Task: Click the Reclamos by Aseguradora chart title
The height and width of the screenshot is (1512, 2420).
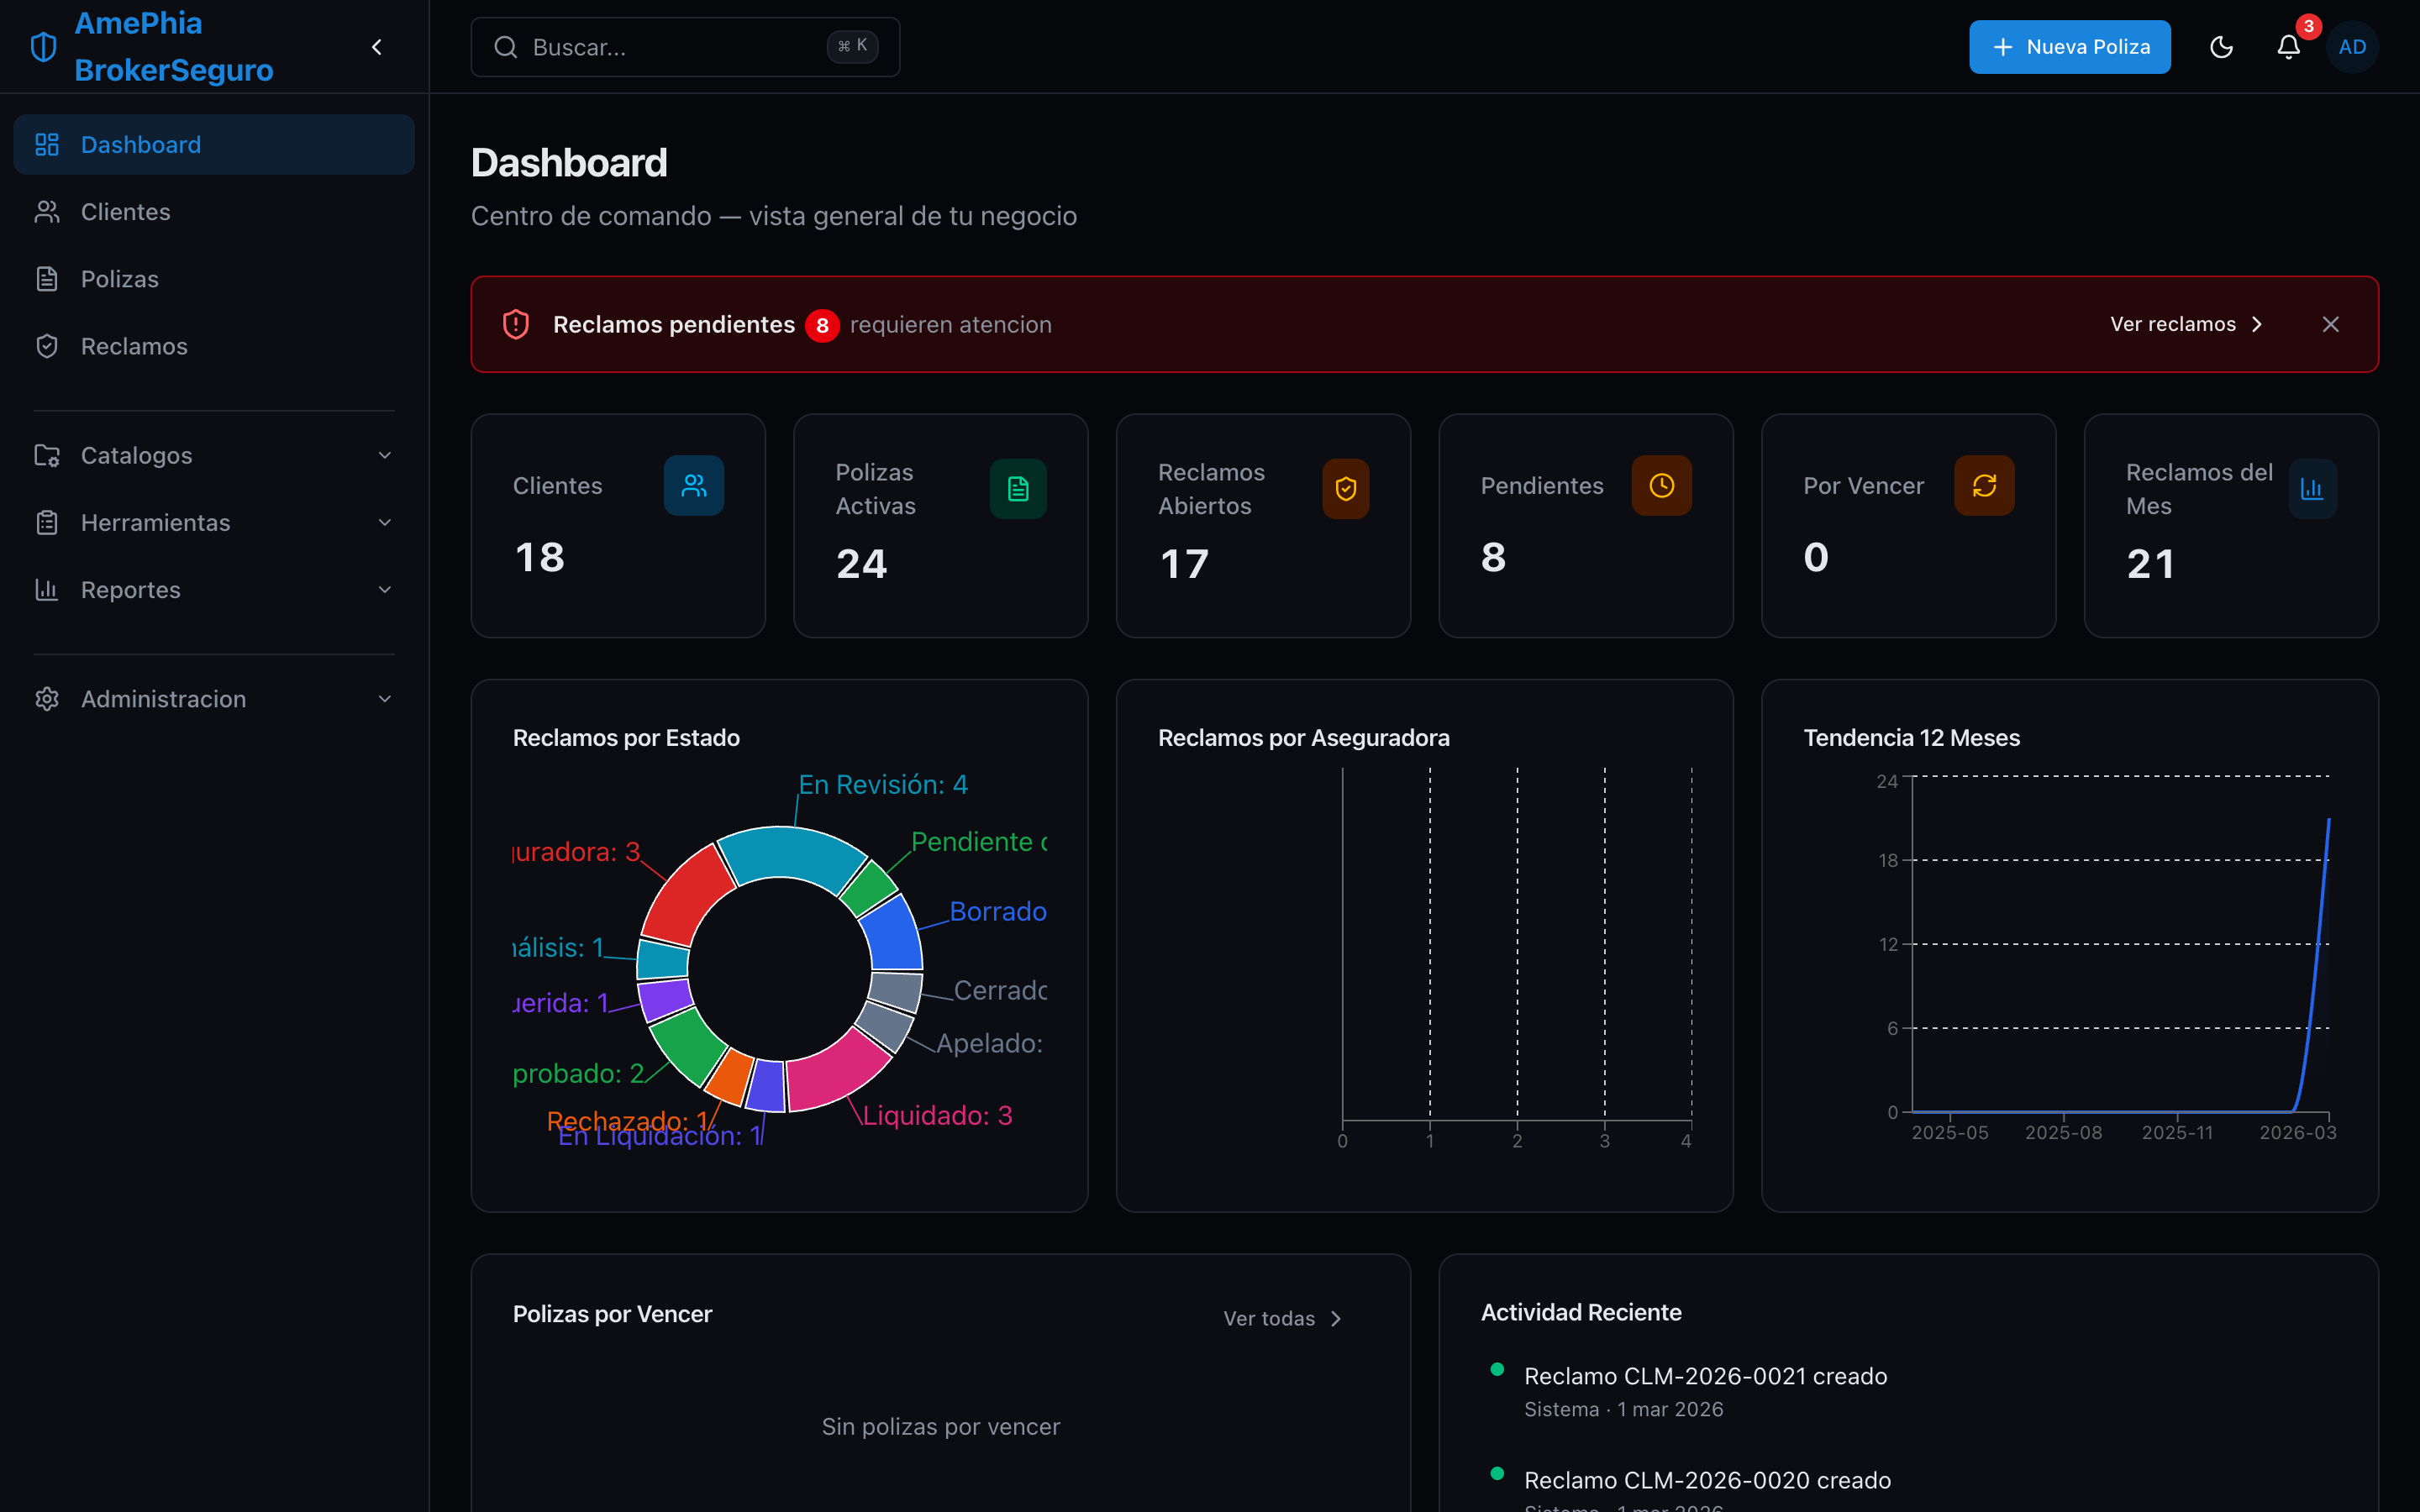Action: coord(1303,737)
